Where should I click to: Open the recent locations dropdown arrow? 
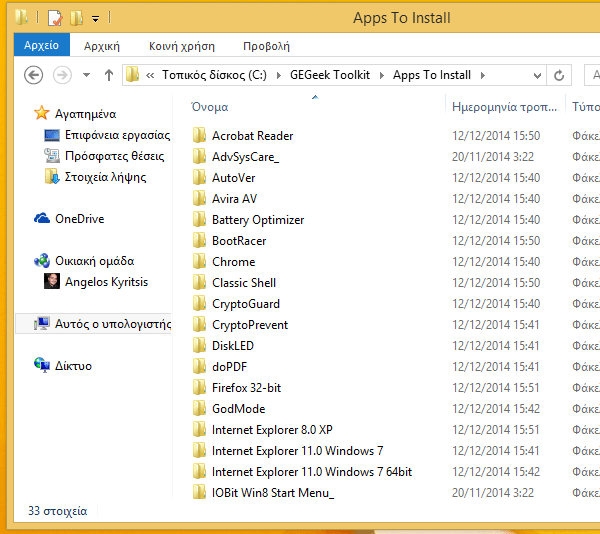pyautogui.click(x=86, y=75)
